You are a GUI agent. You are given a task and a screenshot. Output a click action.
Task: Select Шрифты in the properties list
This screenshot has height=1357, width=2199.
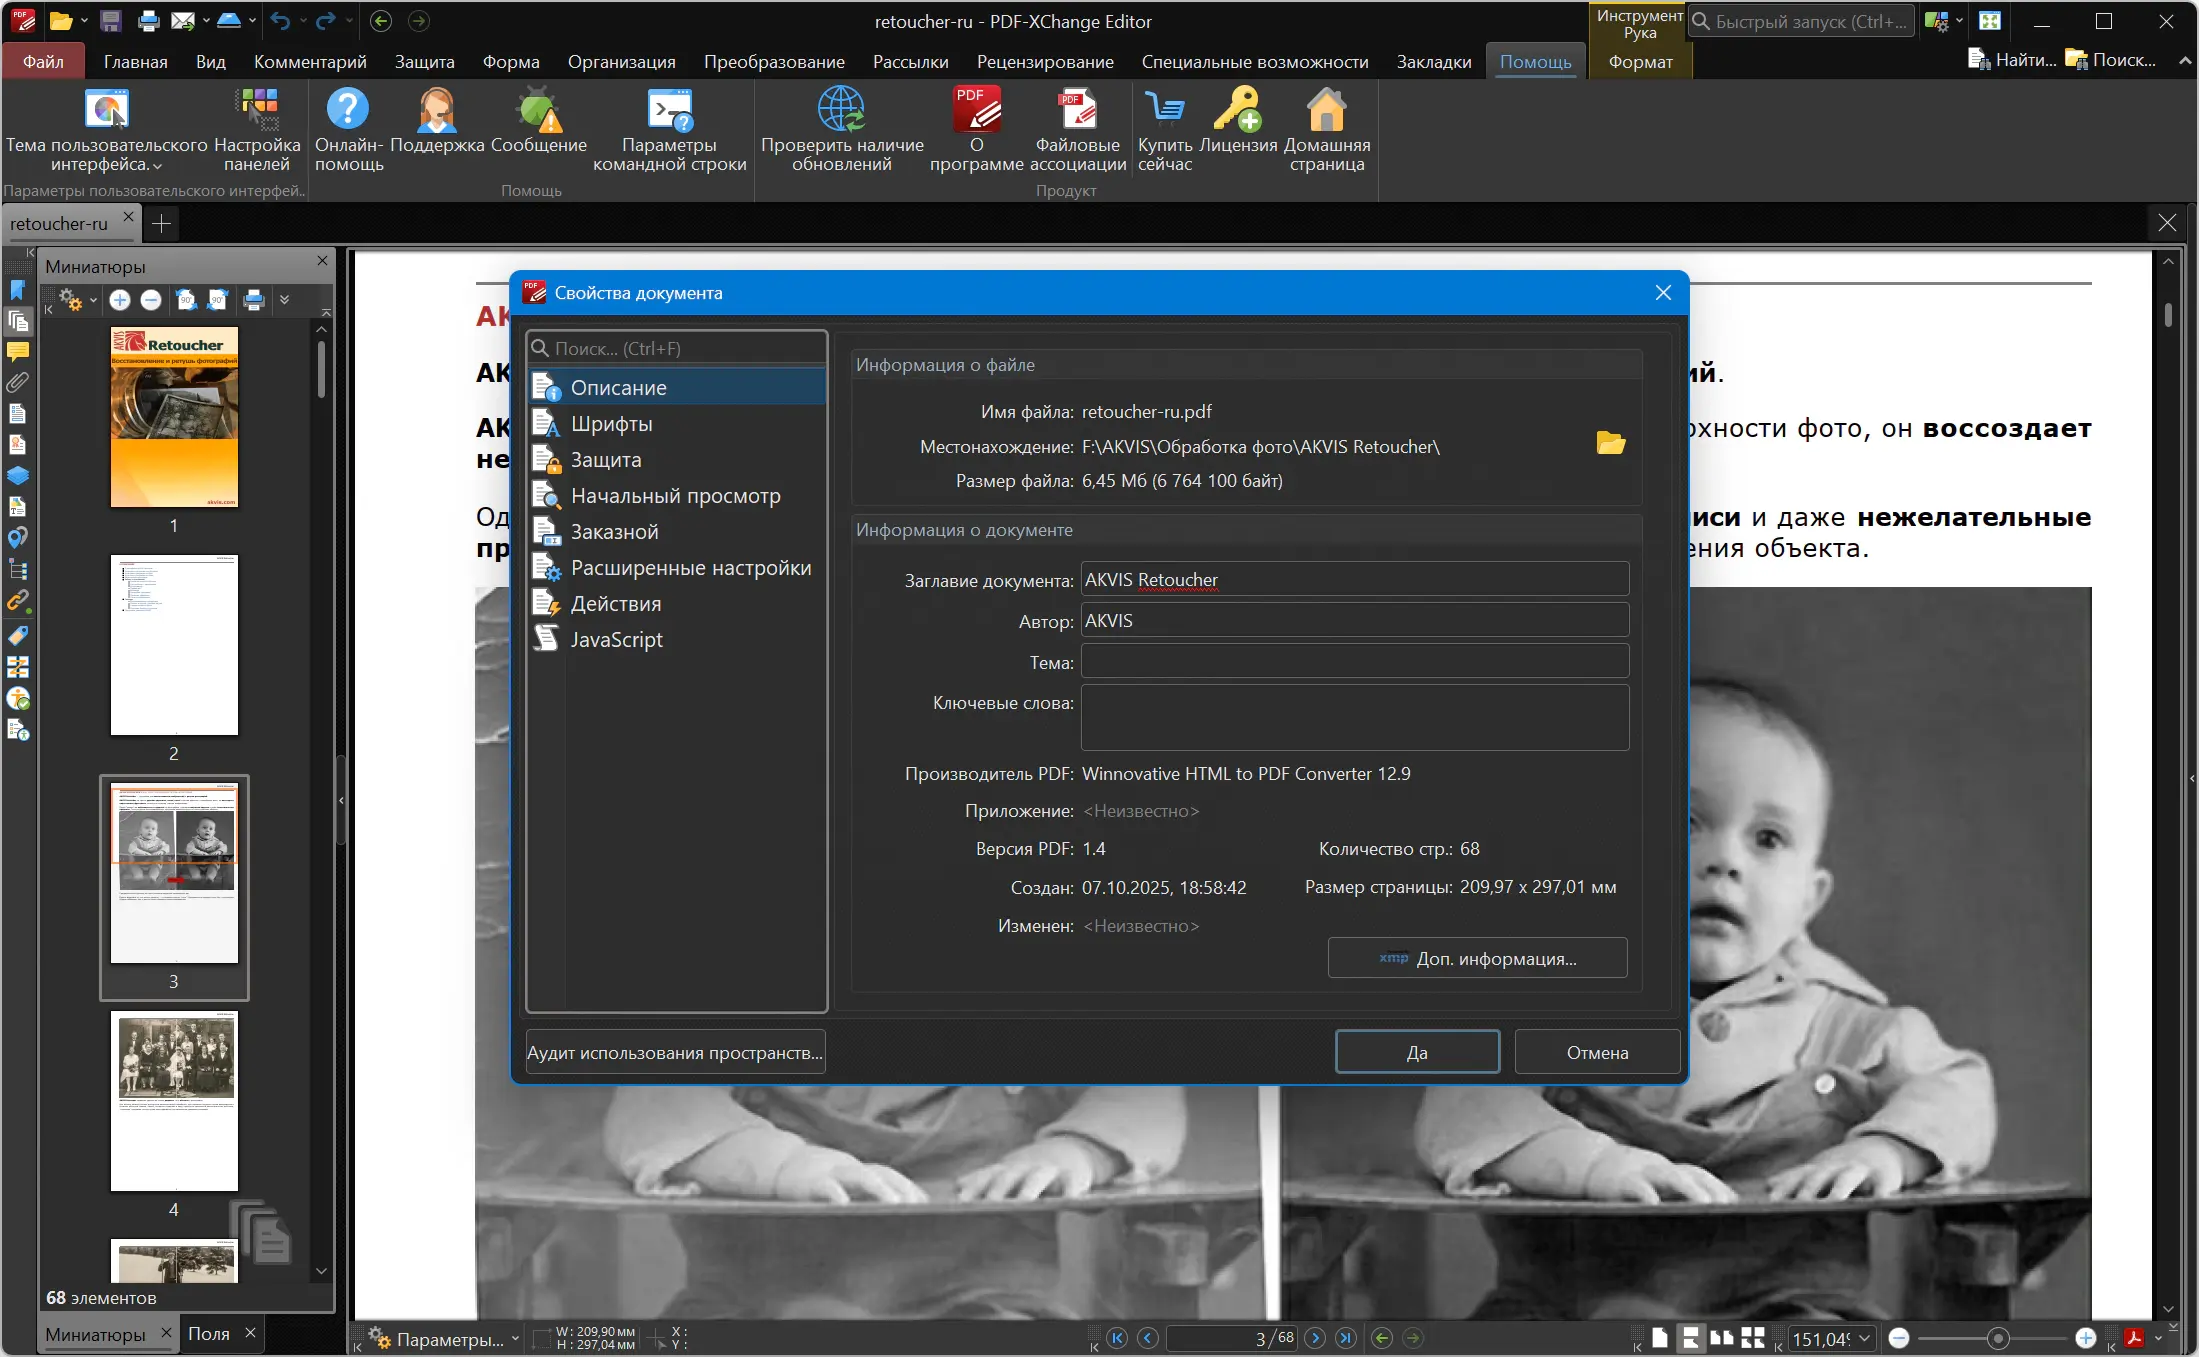[x=611, y=424]
